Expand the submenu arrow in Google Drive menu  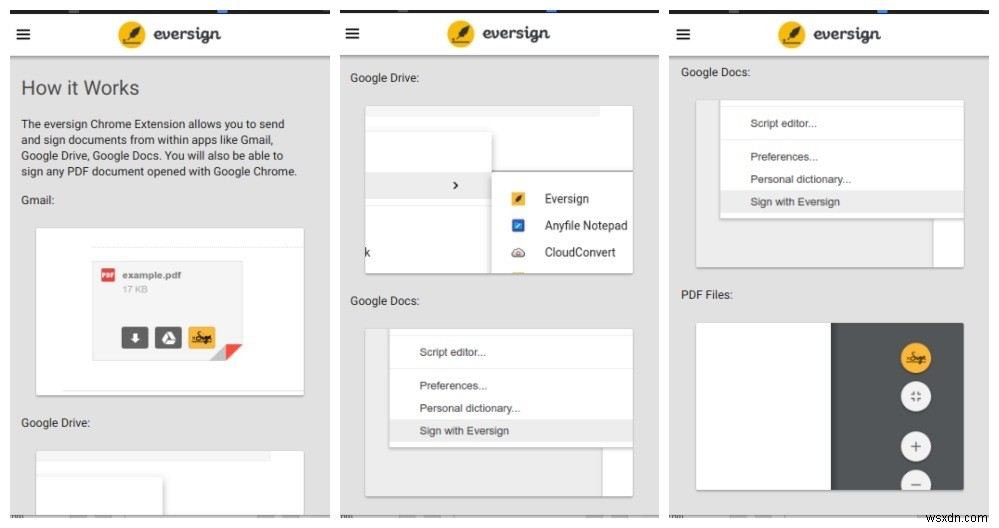click(456, 185)
